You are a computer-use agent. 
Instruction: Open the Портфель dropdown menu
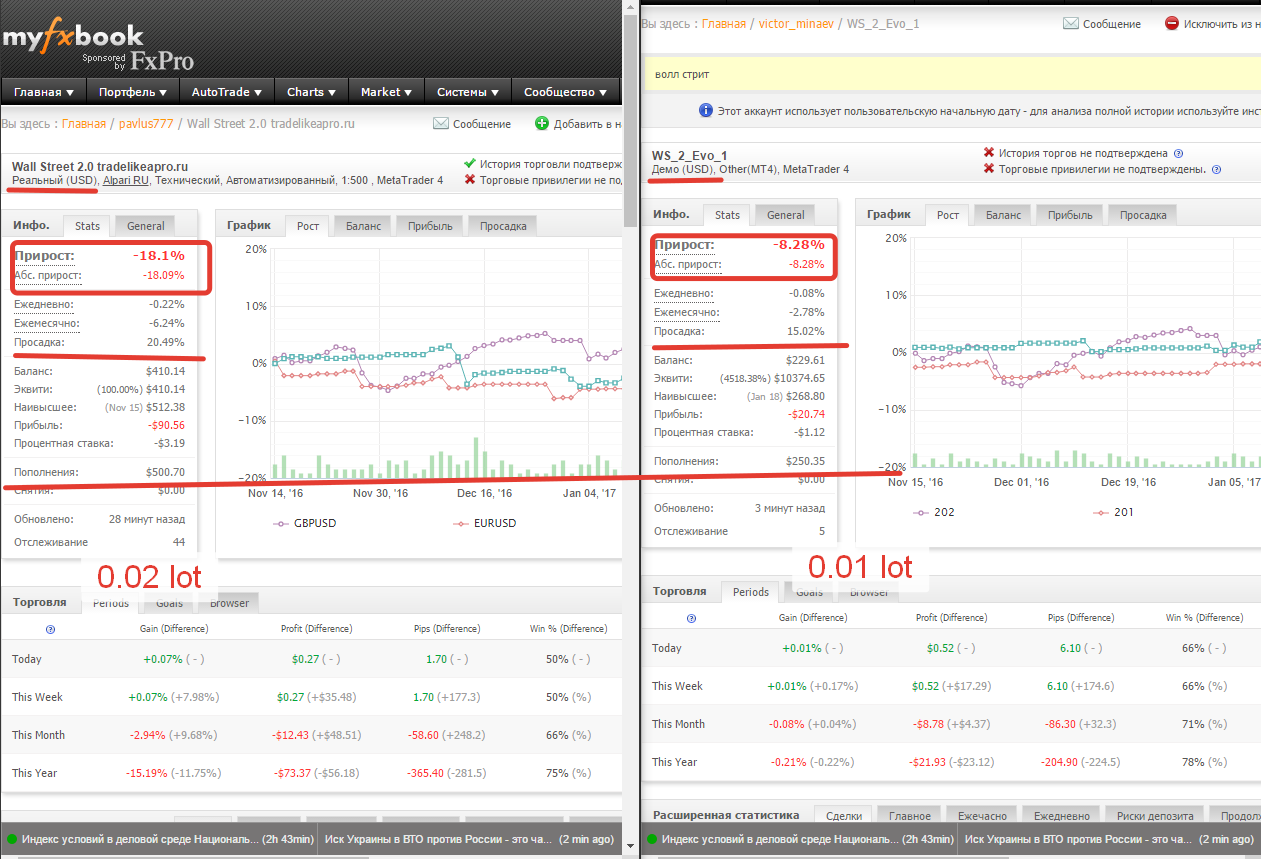pos(132,92)
